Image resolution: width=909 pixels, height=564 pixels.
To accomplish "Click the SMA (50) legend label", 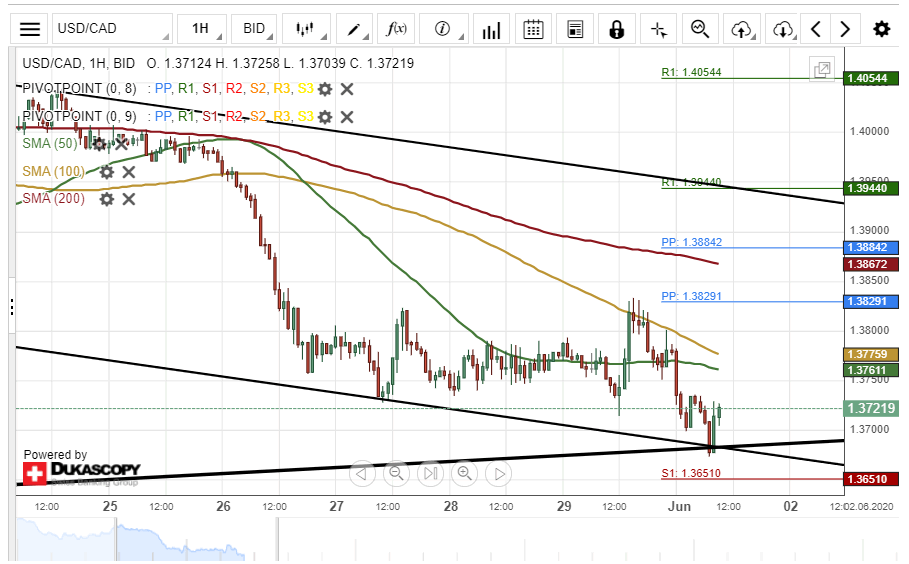I will [50, 144].
